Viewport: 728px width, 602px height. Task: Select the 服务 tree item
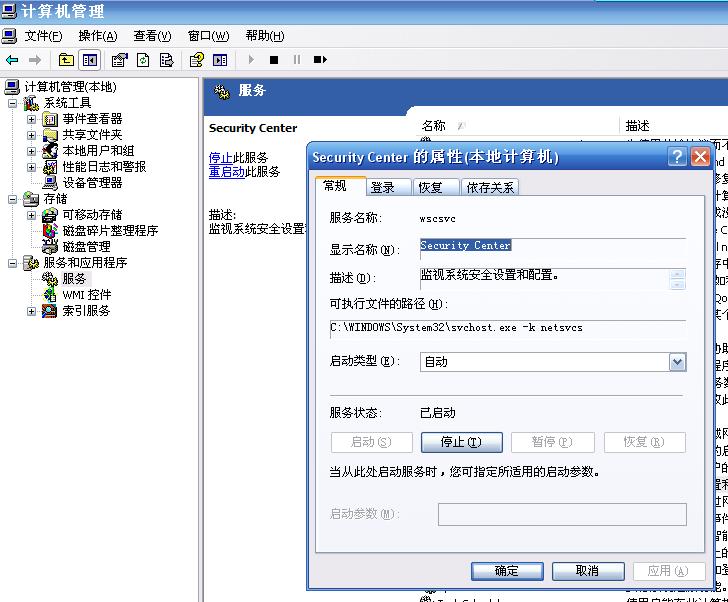point(74,279)
